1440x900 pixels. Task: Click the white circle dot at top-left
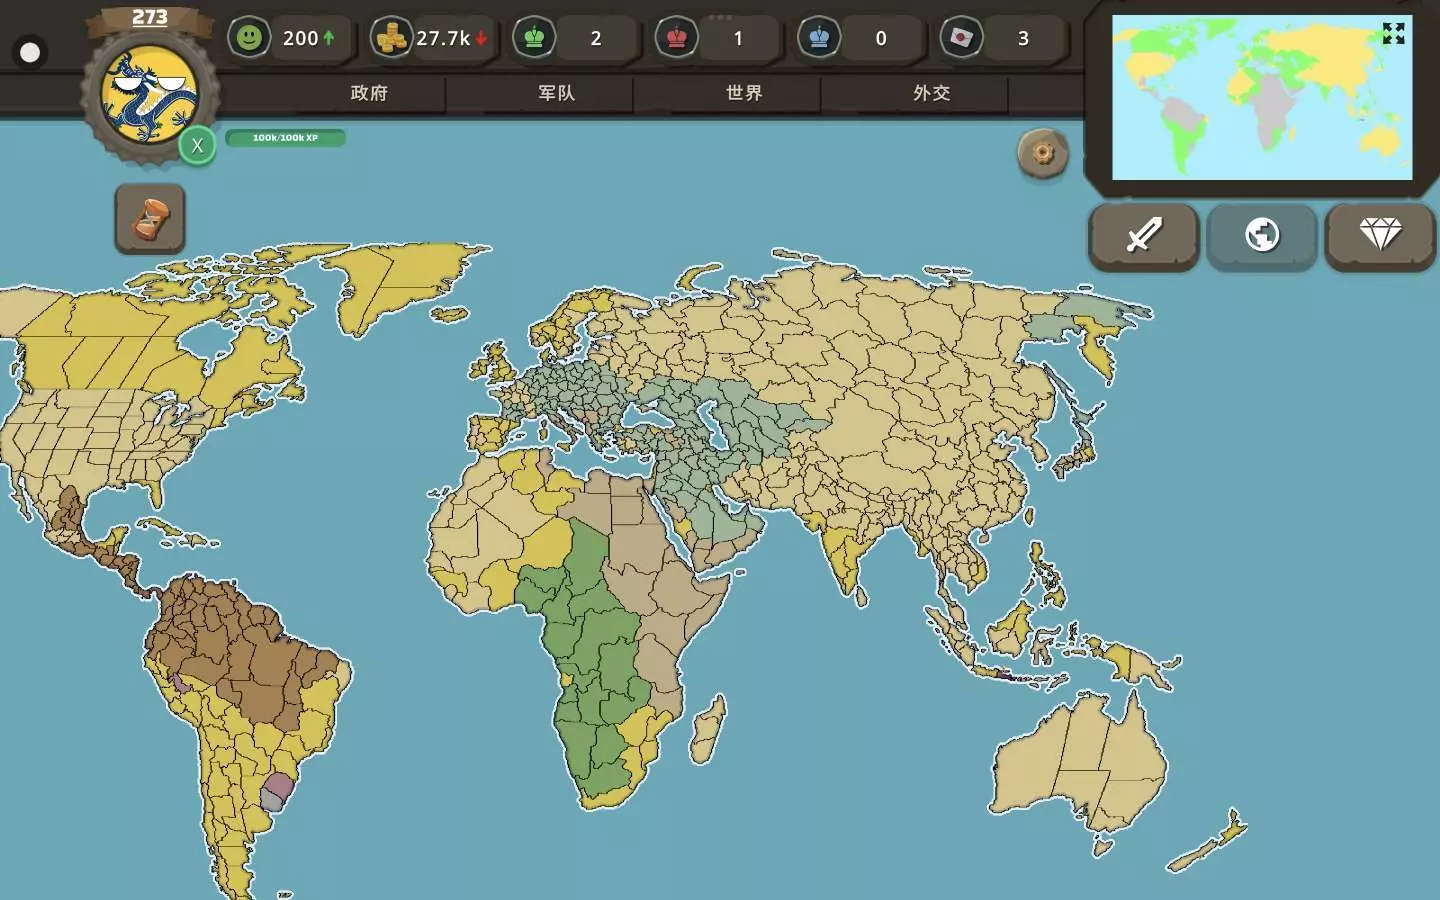coord(30,52)
